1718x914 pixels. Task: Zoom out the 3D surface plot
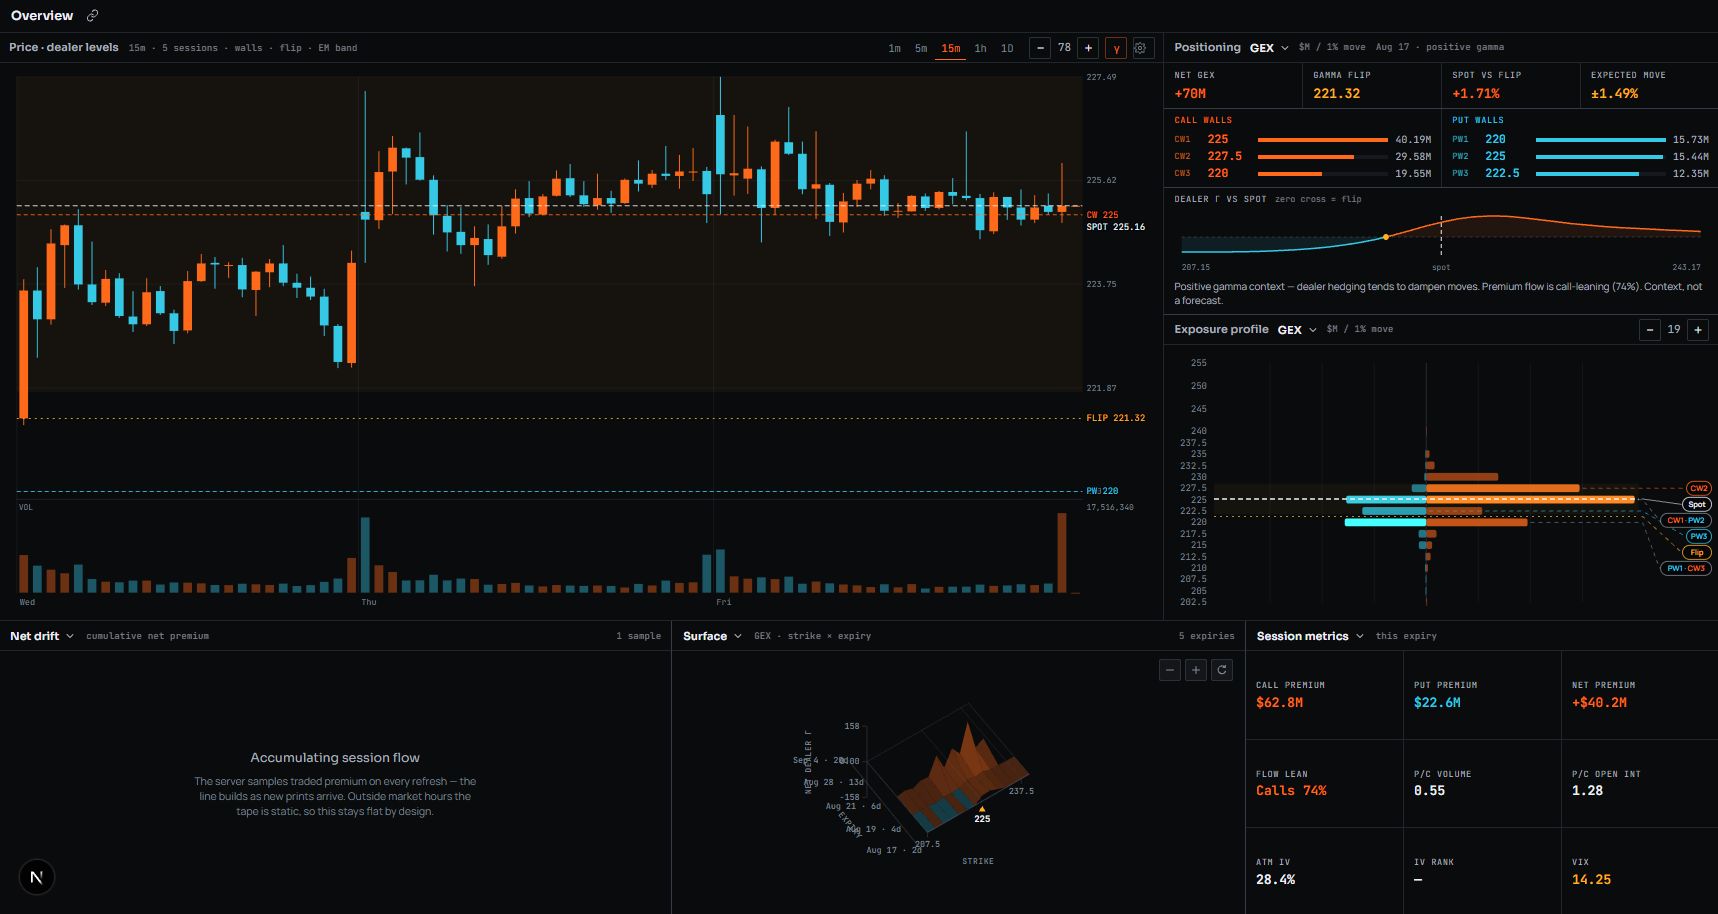click(1170, 670)
